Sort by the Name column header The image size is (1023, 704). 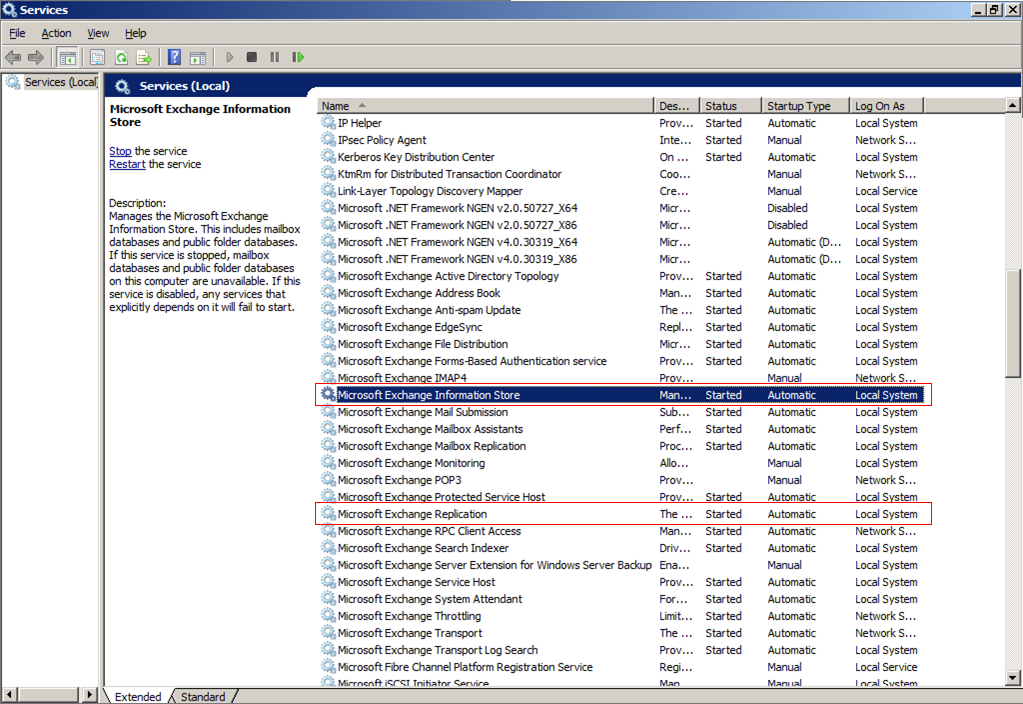point(485,106)
